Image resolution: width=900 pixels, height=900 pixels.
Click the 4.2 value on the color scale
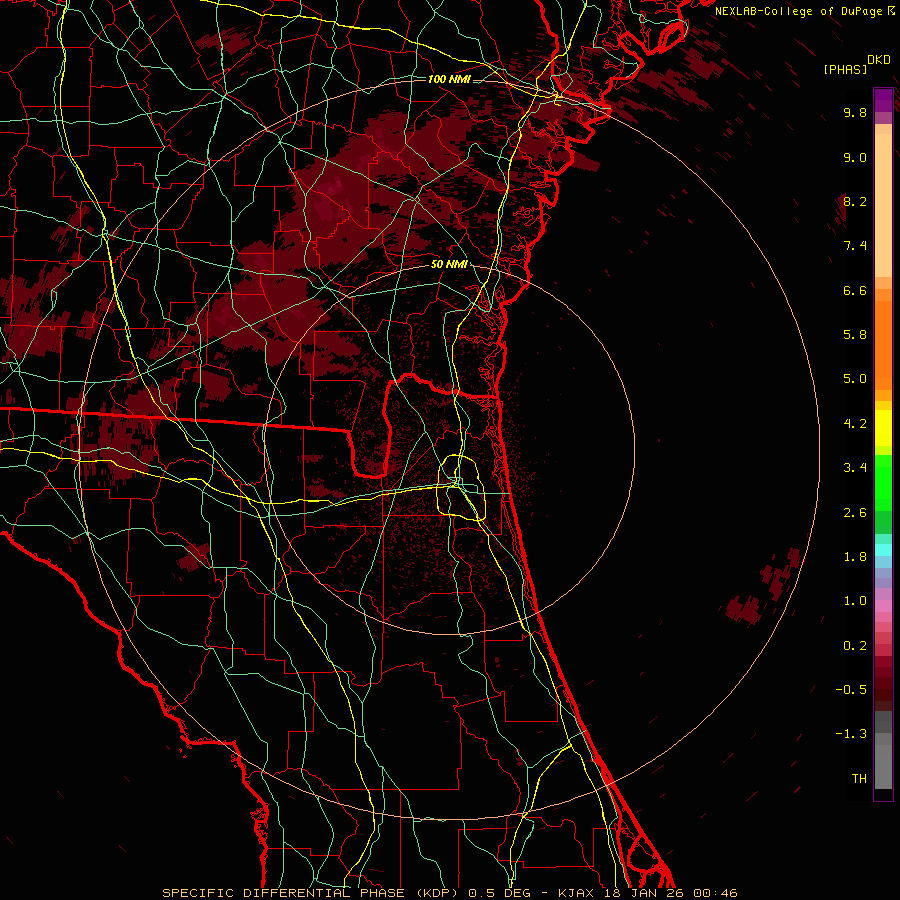coord(855,424)
